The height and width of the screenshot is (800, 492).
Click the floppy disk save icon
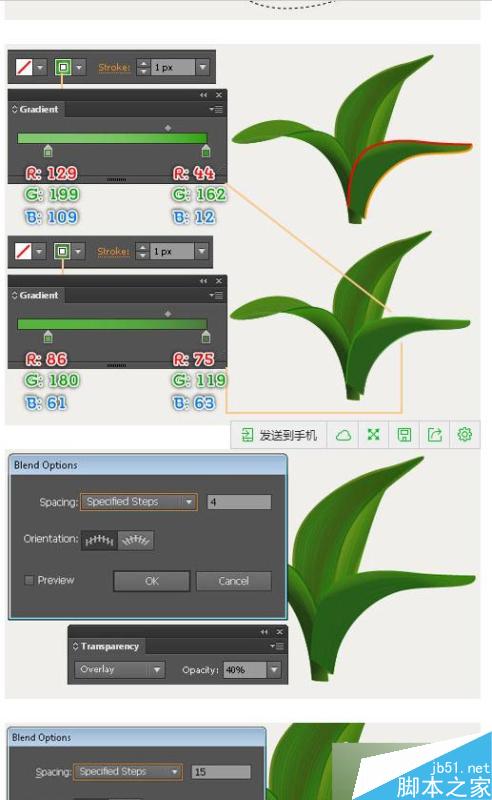point(404,435)
